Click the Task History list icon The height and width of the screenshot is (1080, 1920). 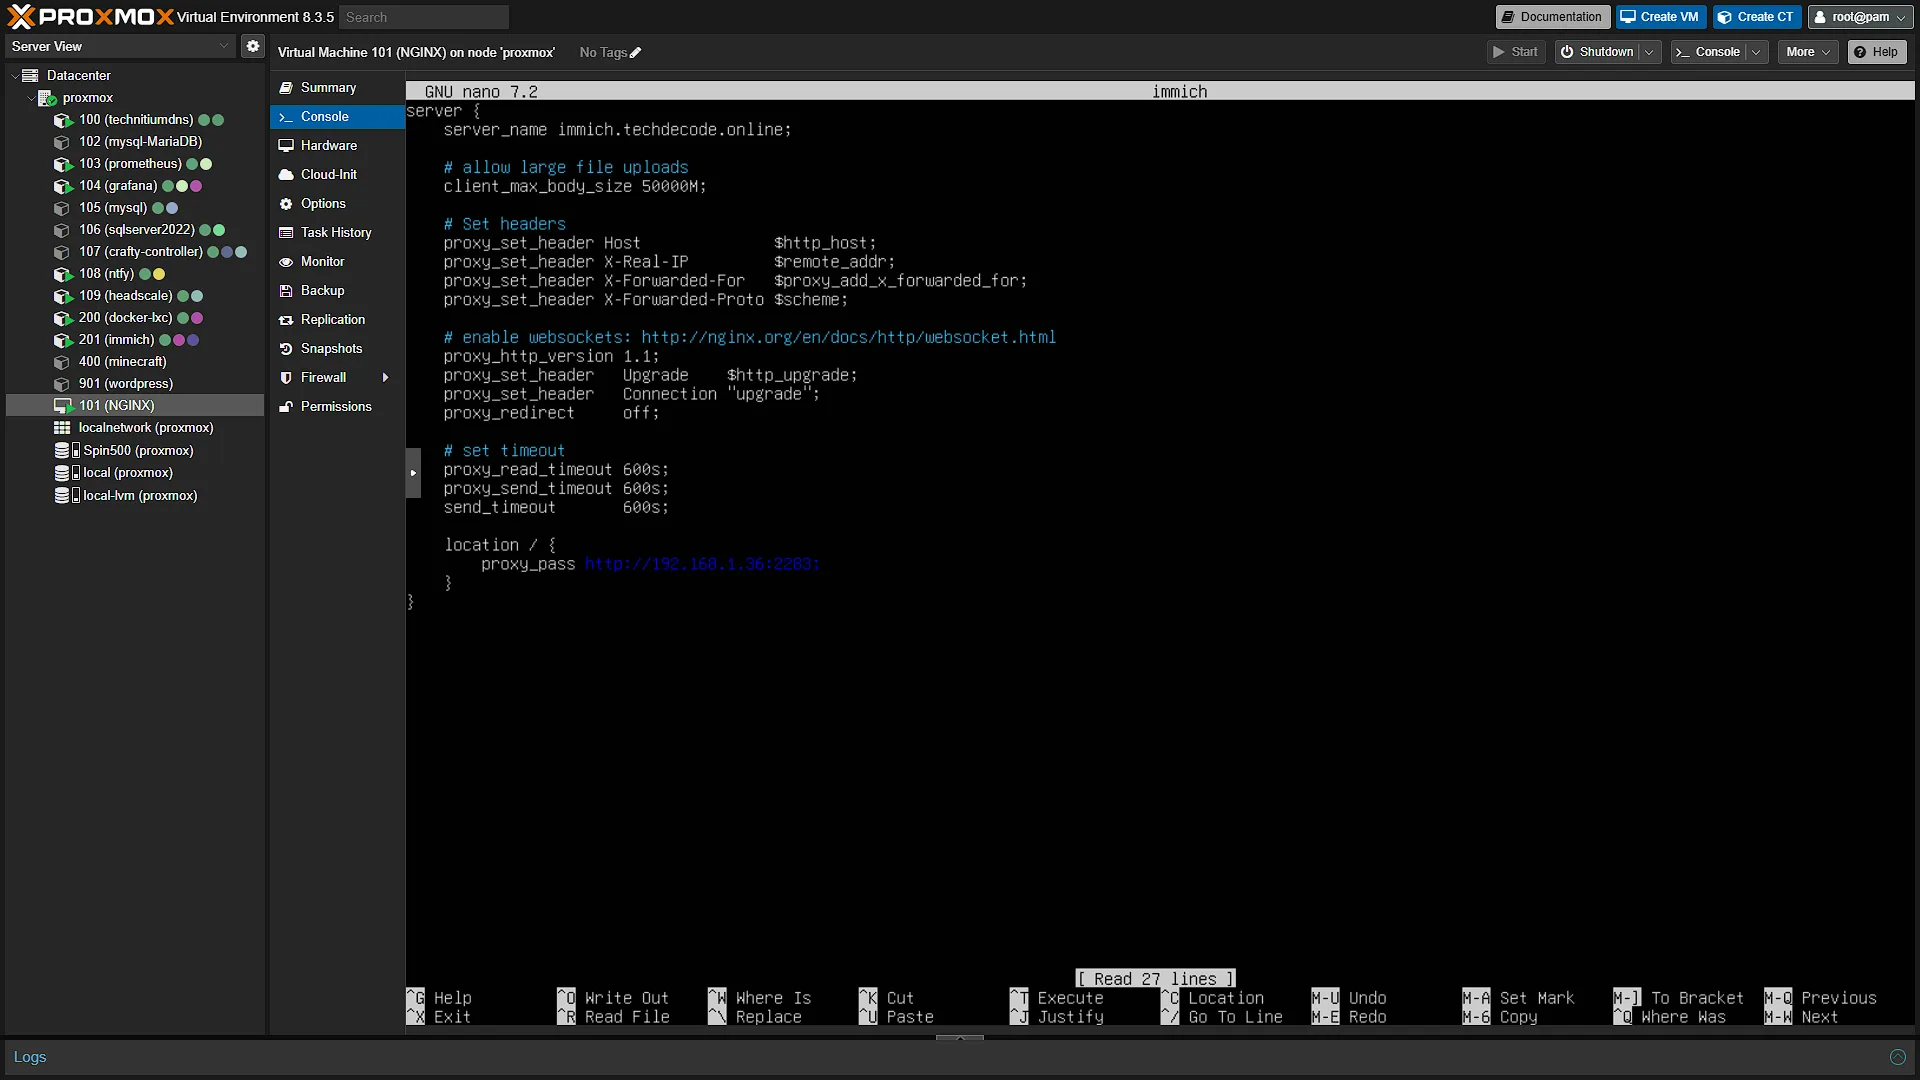click(286, 233)
